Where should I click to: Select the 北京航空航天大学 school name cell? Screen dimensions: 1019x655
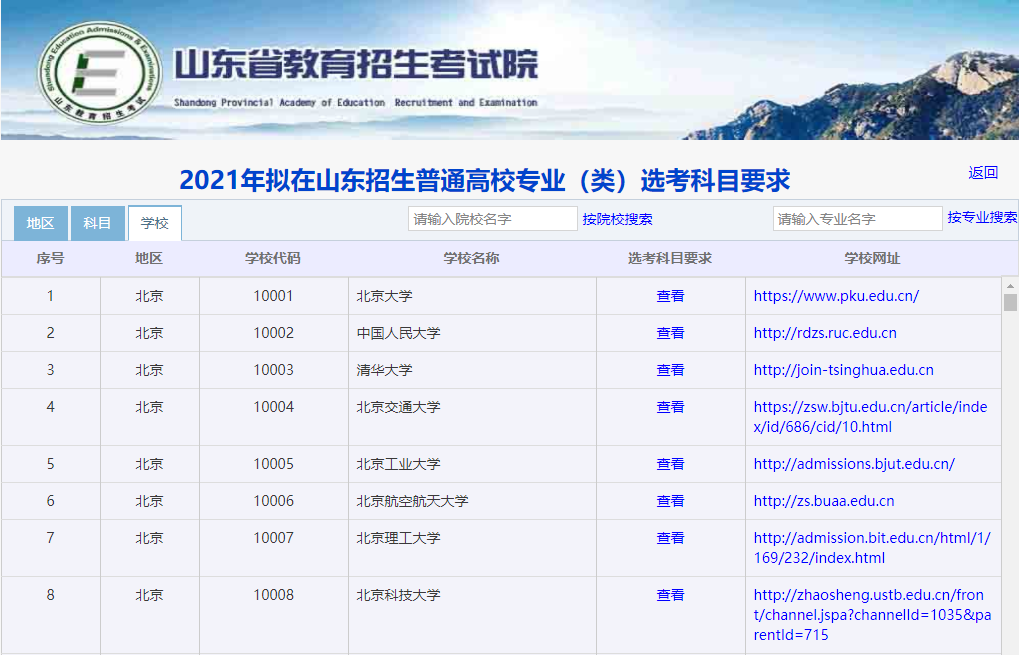[472, 501]
